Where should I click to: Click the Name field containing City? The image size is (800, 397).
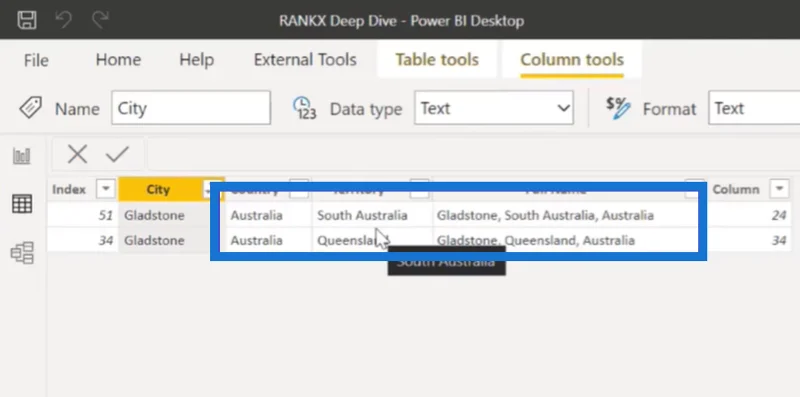(191, 108)
